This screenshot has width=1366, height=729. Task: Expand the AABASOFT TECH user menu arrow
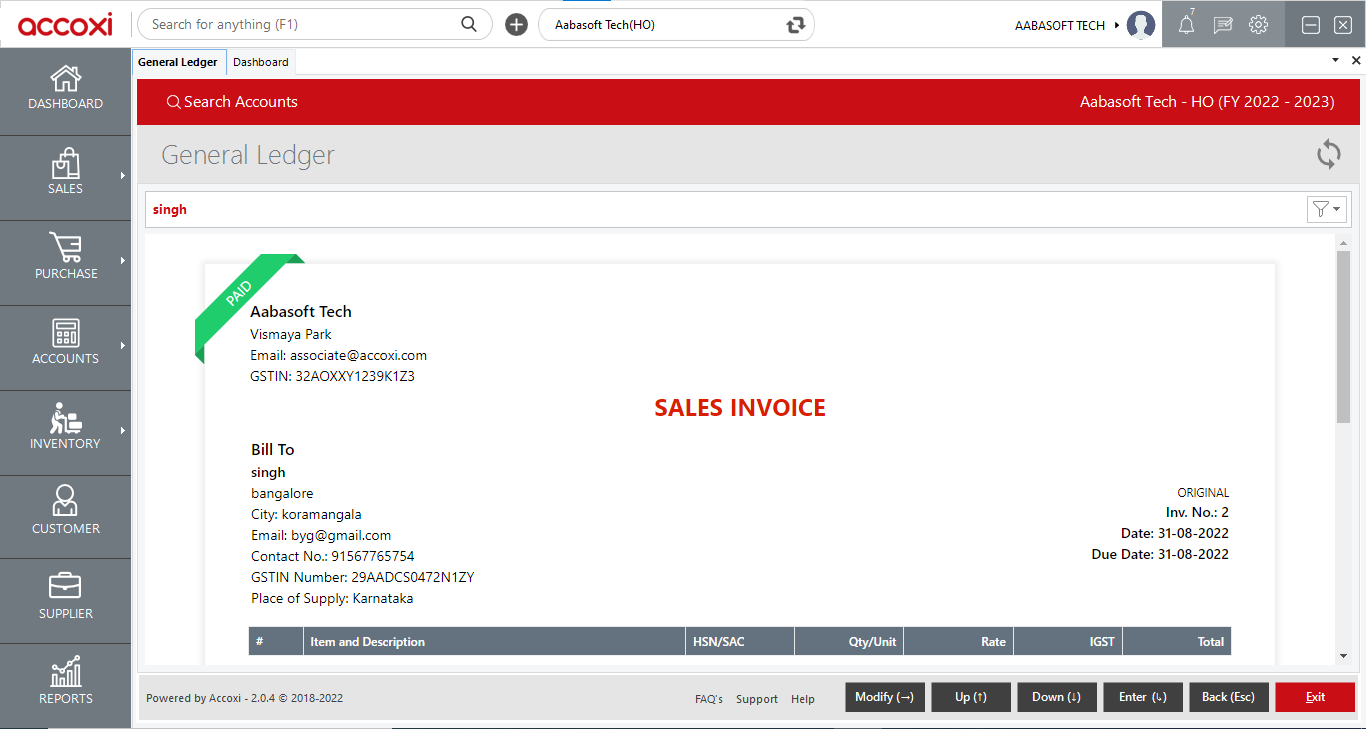1117,25
